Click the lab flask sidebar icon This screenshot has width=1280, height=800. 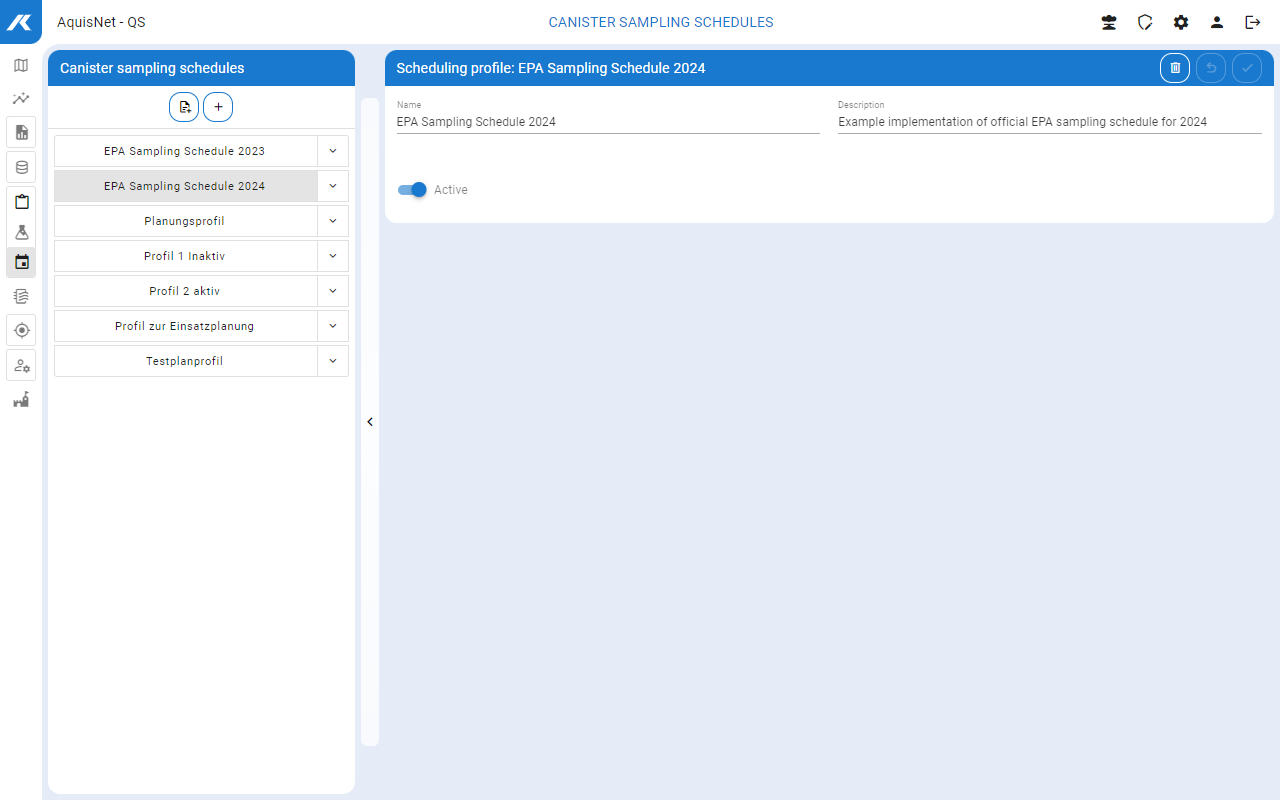pyautogui.click(x=21, y=233)
